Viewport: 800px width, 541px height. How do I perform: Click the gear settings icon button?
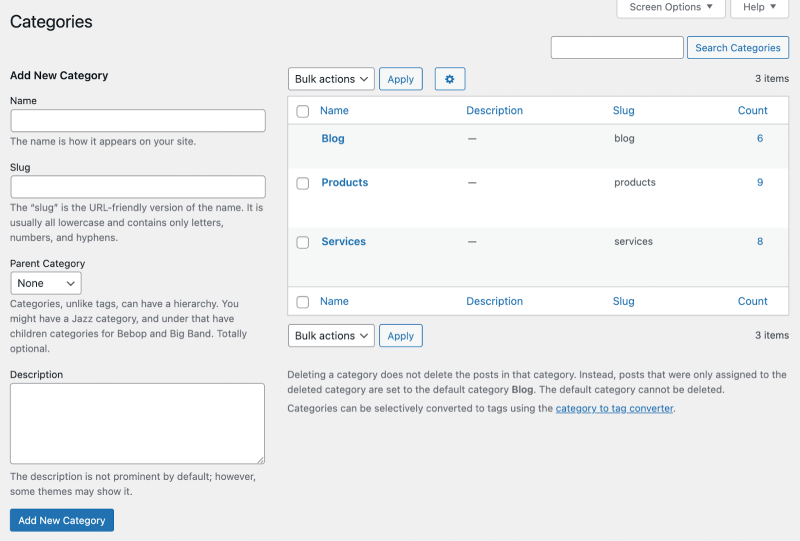449,79
